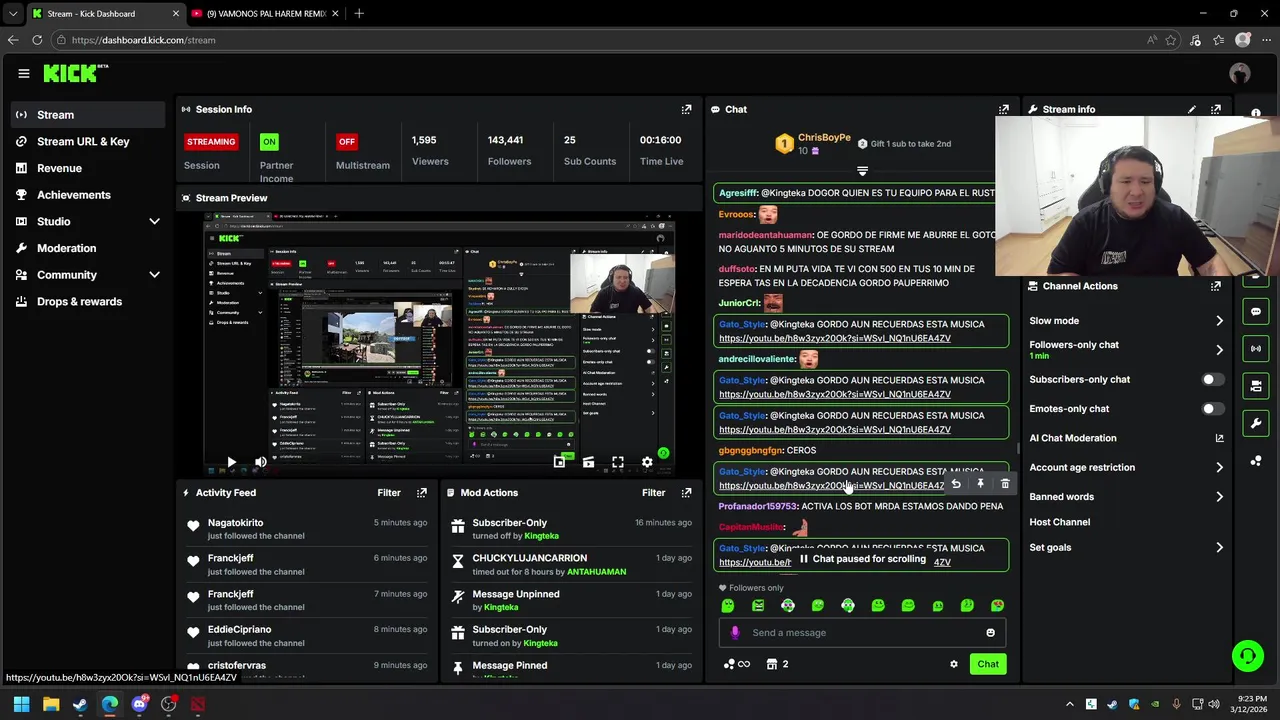1280x720 pixels.
Task: Pop out the Chat panel
Action: (1003, 109)
